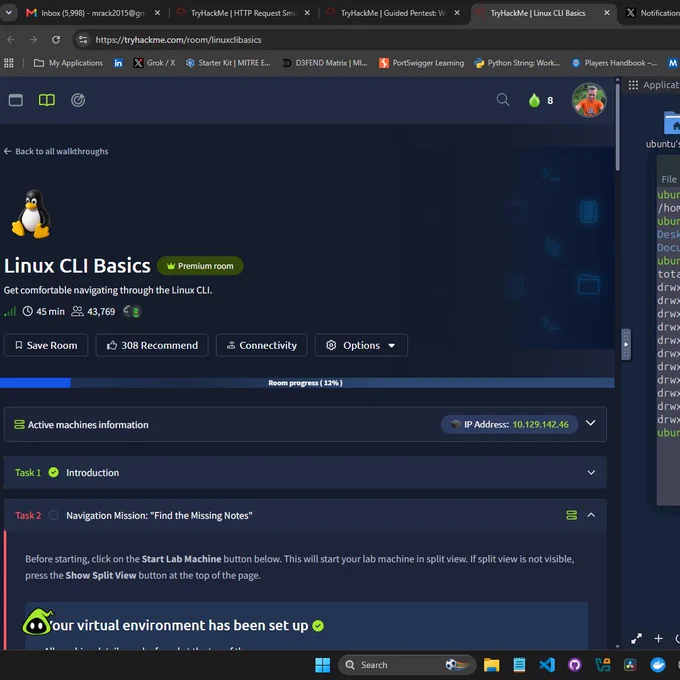Image resolution: width=680 pixels, height=680 pixels.
Task: Open the My Applications bookmark folder
Action: [69, 63]
